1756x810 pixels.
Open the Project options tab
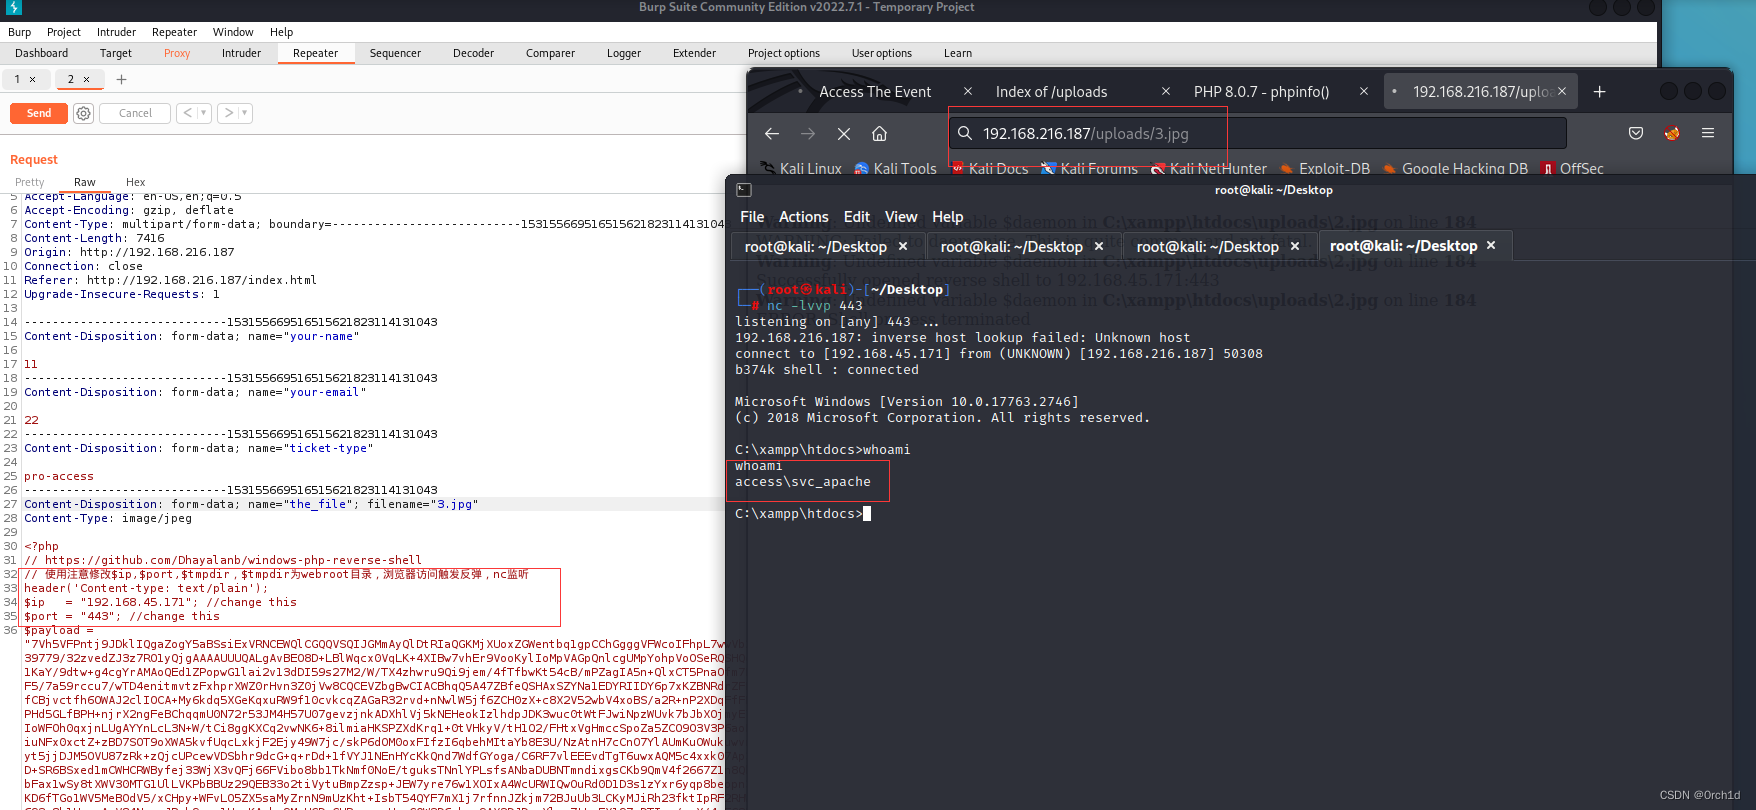tap(784, 53)
